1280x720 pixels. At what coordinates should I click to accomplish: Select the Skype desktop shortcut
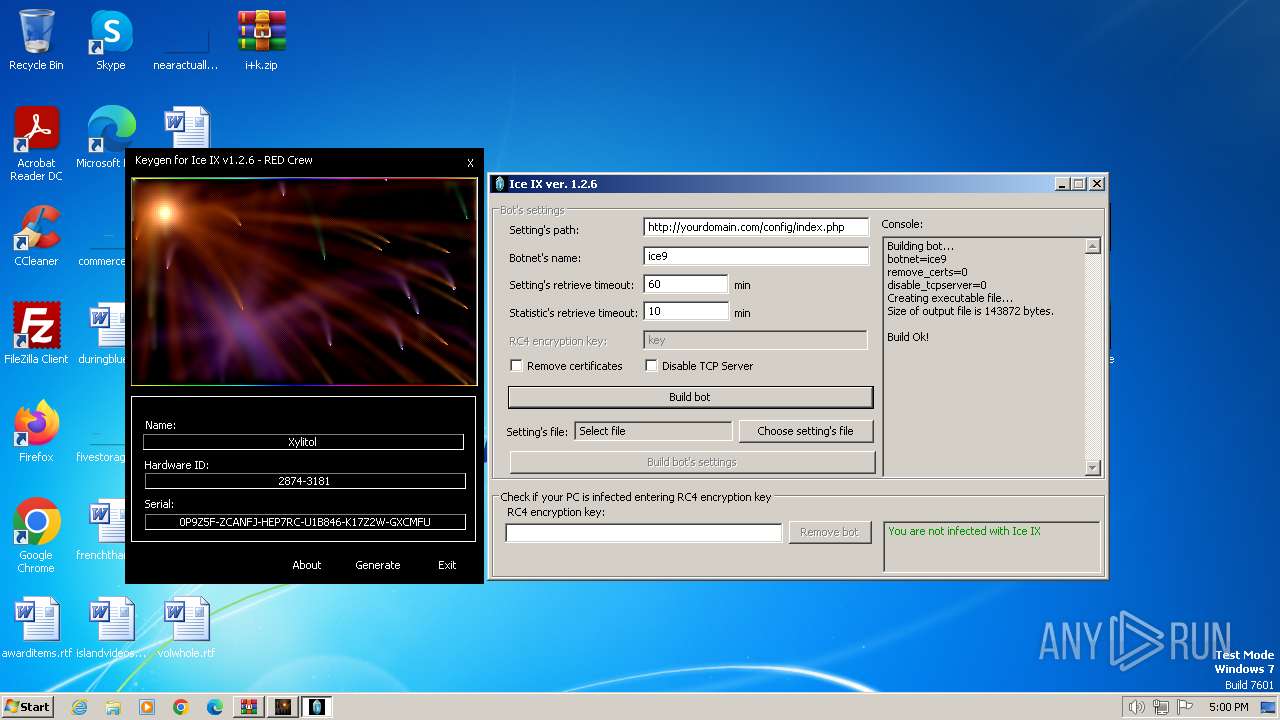pyautogui.click(x=110, y=41)
